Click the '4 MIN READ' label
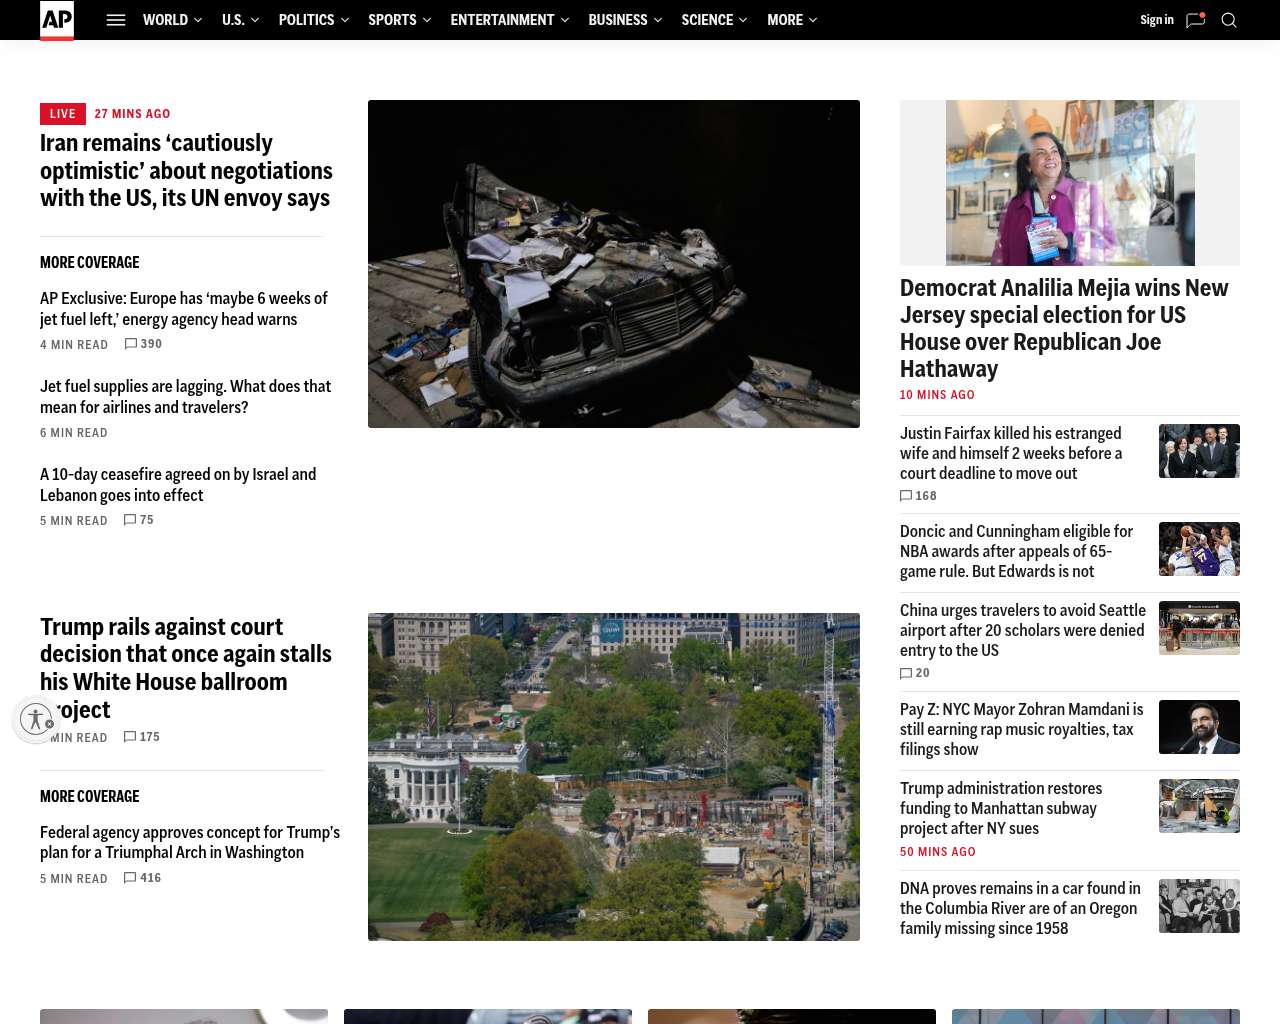Screen dimensions: 1280x1024 coord(74,345)
